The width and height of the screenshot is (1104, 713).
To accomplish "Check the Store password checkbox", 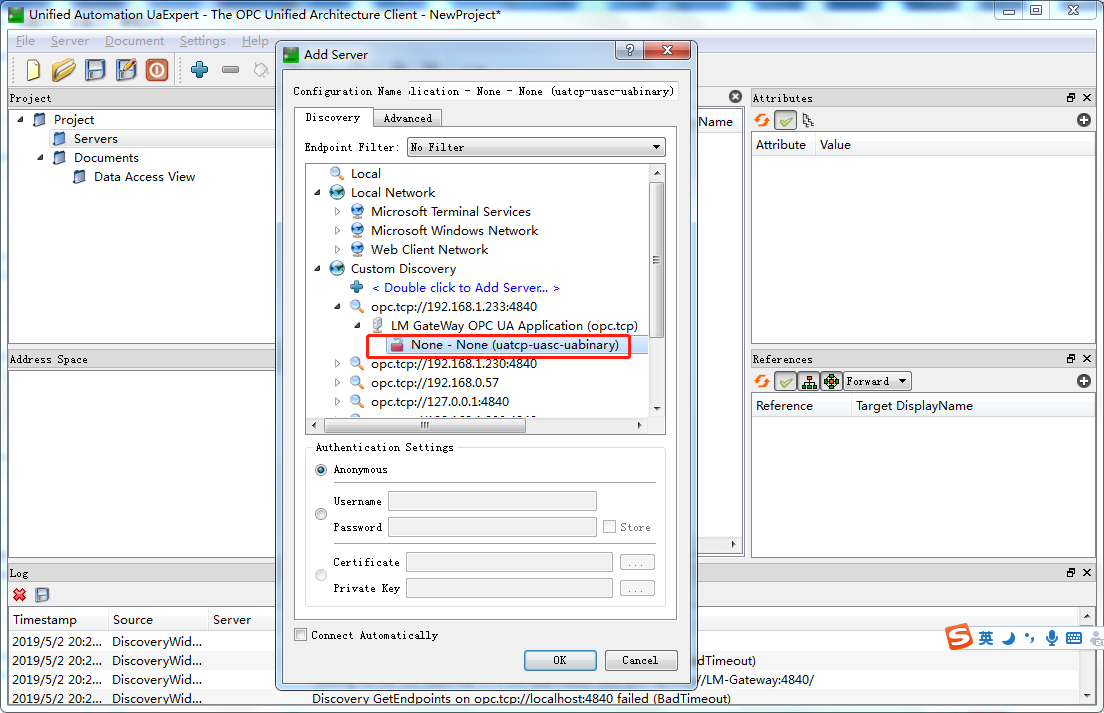I will pyautogui.click(x=610, y=526).
